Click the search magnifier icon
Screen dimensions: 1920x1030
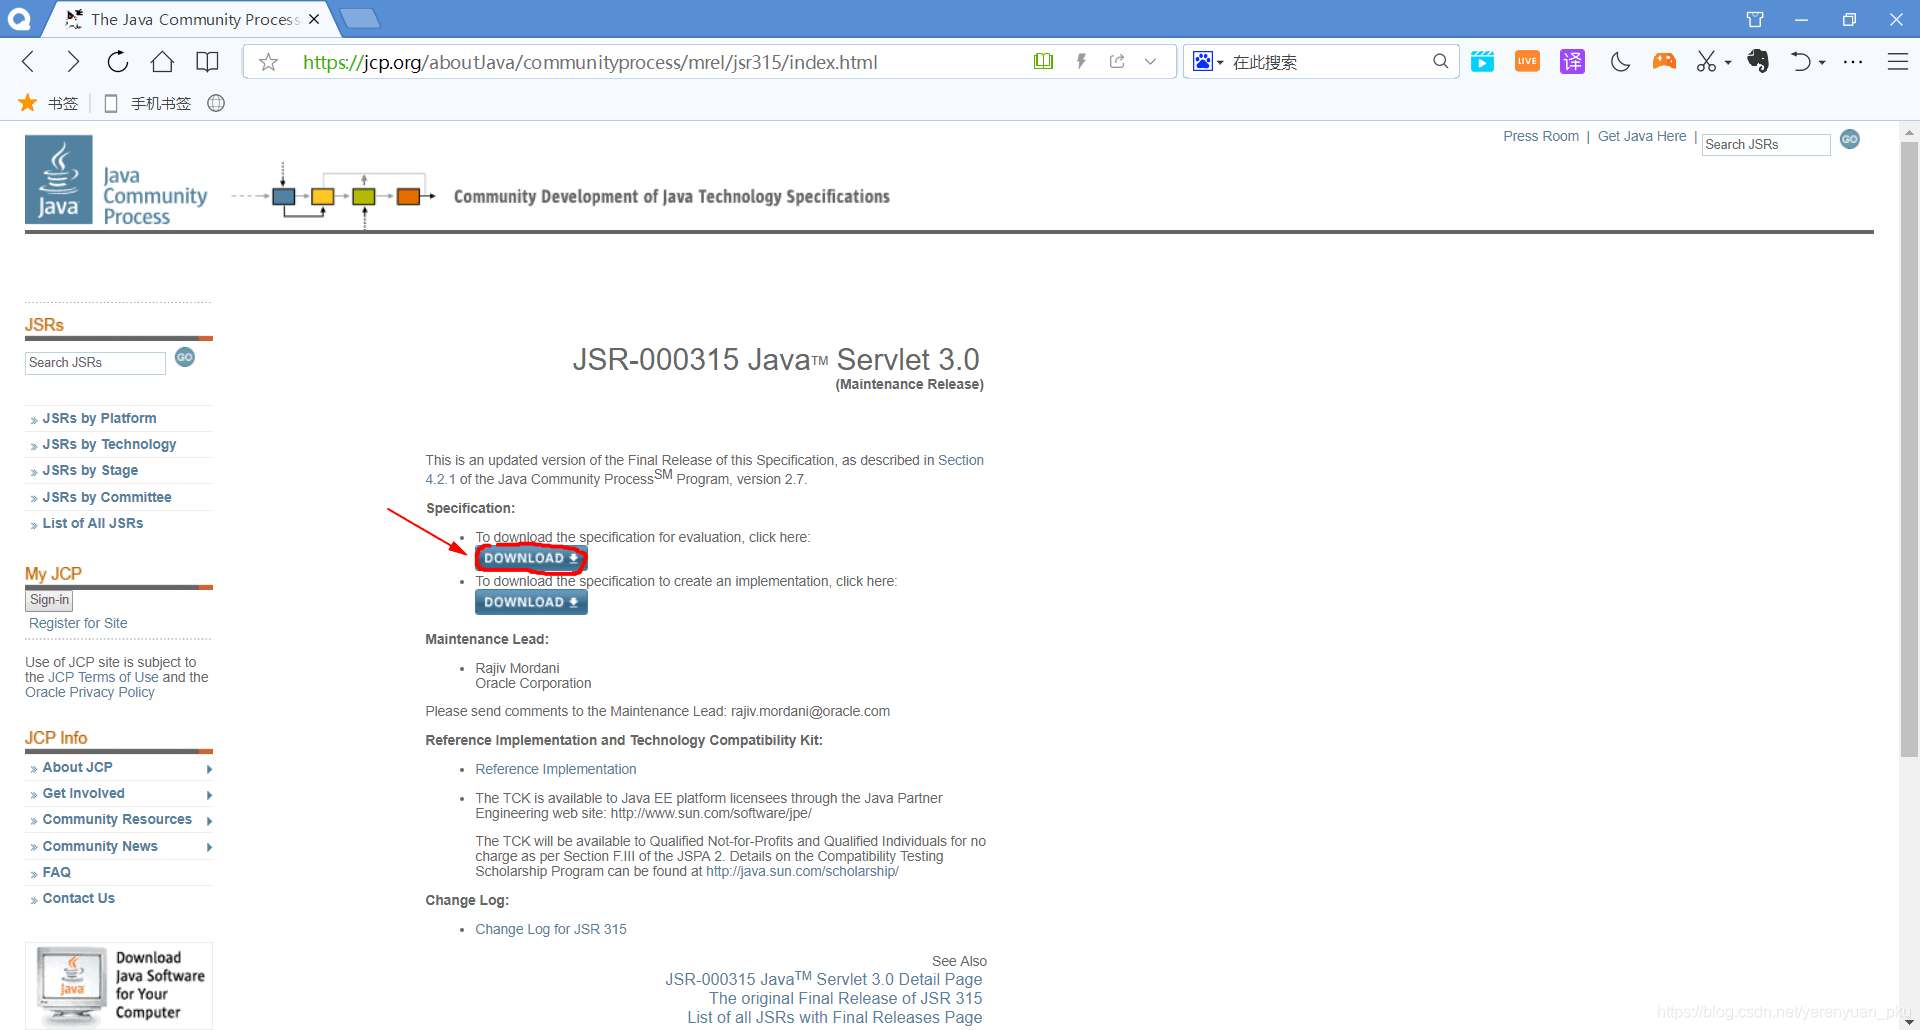[x=1440, y=62]
